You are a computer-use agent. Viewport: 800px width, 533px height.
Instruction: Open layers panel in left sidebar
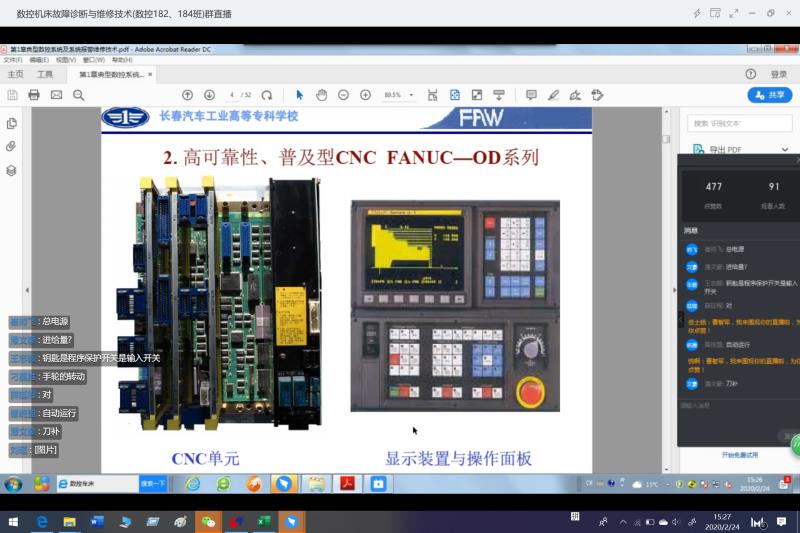11,170
